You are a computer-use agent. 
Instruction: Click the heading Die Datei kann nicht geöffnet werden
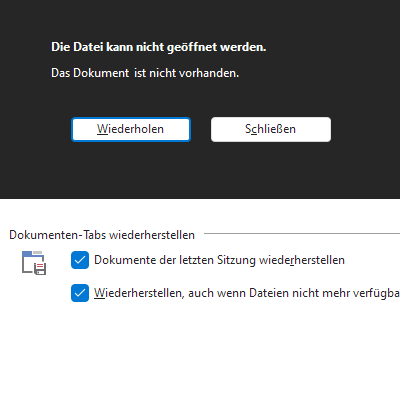(x=159, y=47)
